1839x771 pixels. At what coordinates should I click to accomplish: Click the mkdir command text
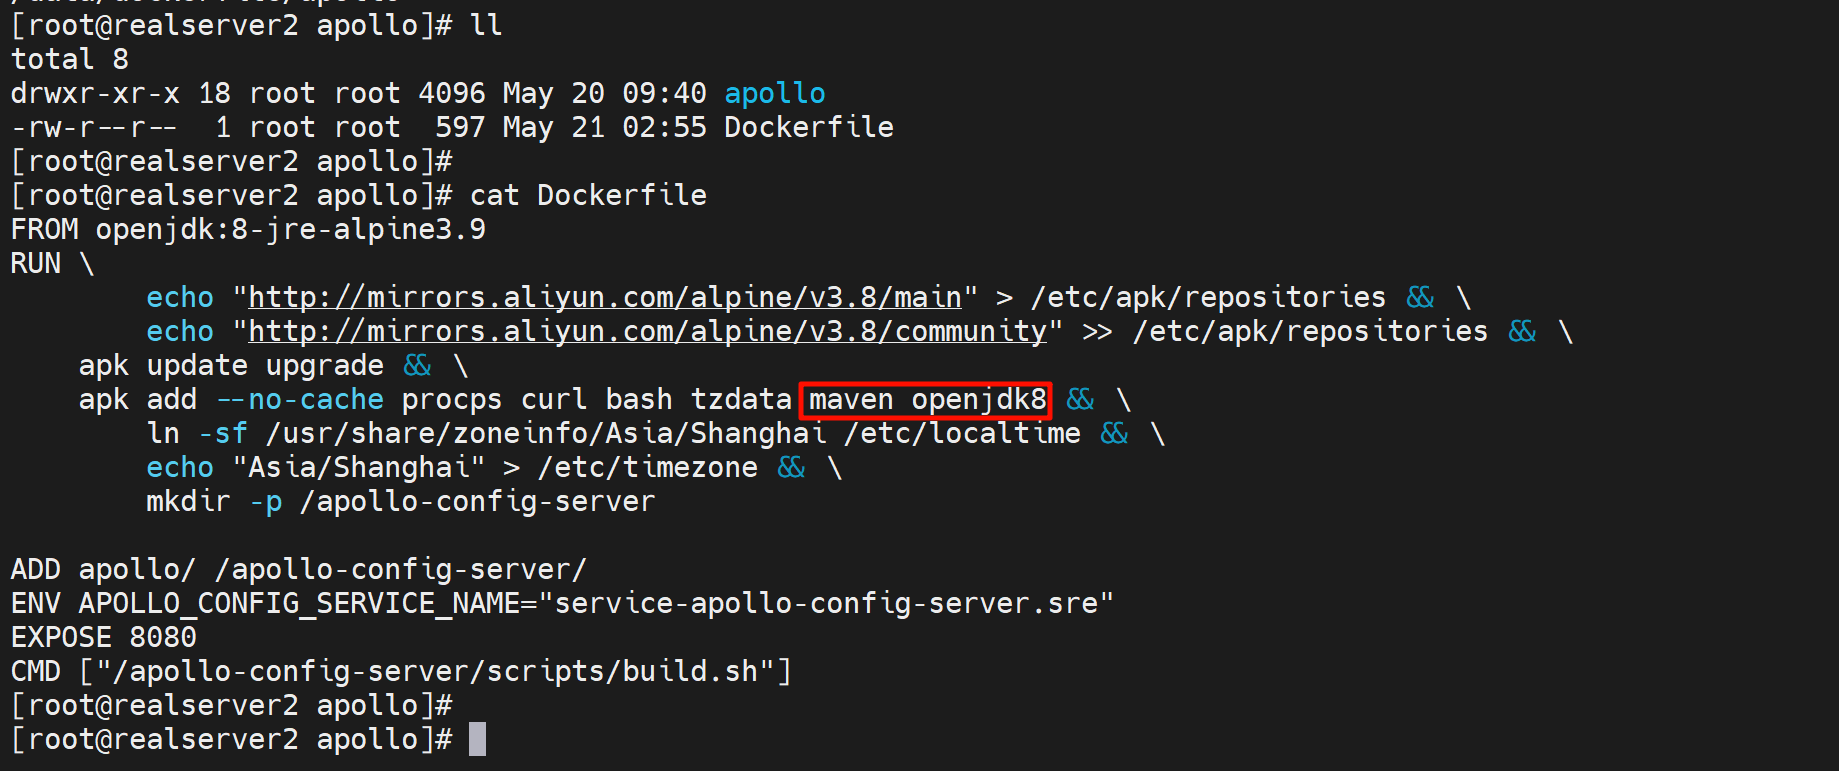[x=188, y=501]
